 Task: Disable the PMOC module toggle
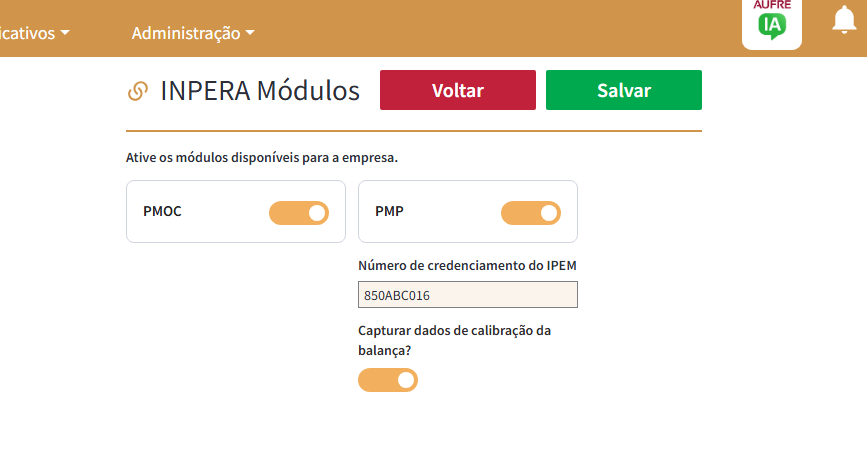point(299,213)
